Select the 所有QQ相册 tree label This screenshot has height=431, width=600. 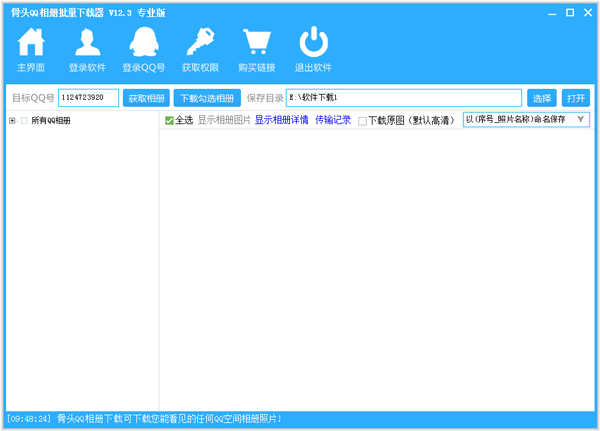point(51,121)
